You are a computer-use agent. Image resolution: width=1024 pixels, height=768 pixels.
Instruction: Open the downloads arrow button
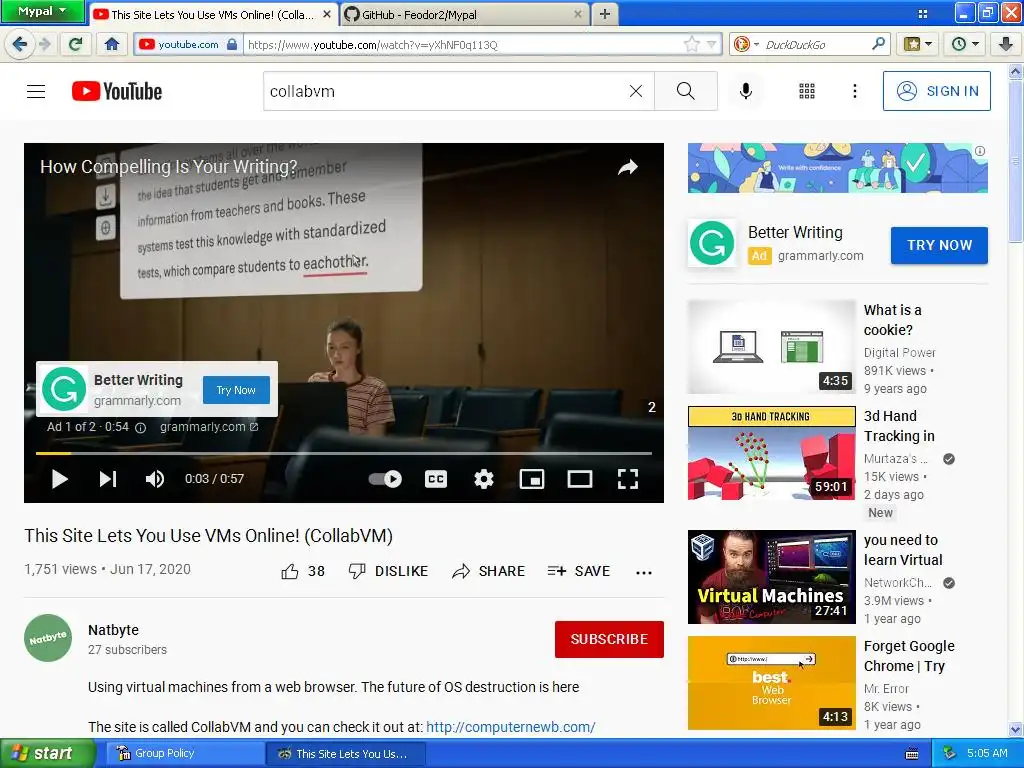[x=1006, y=44]
